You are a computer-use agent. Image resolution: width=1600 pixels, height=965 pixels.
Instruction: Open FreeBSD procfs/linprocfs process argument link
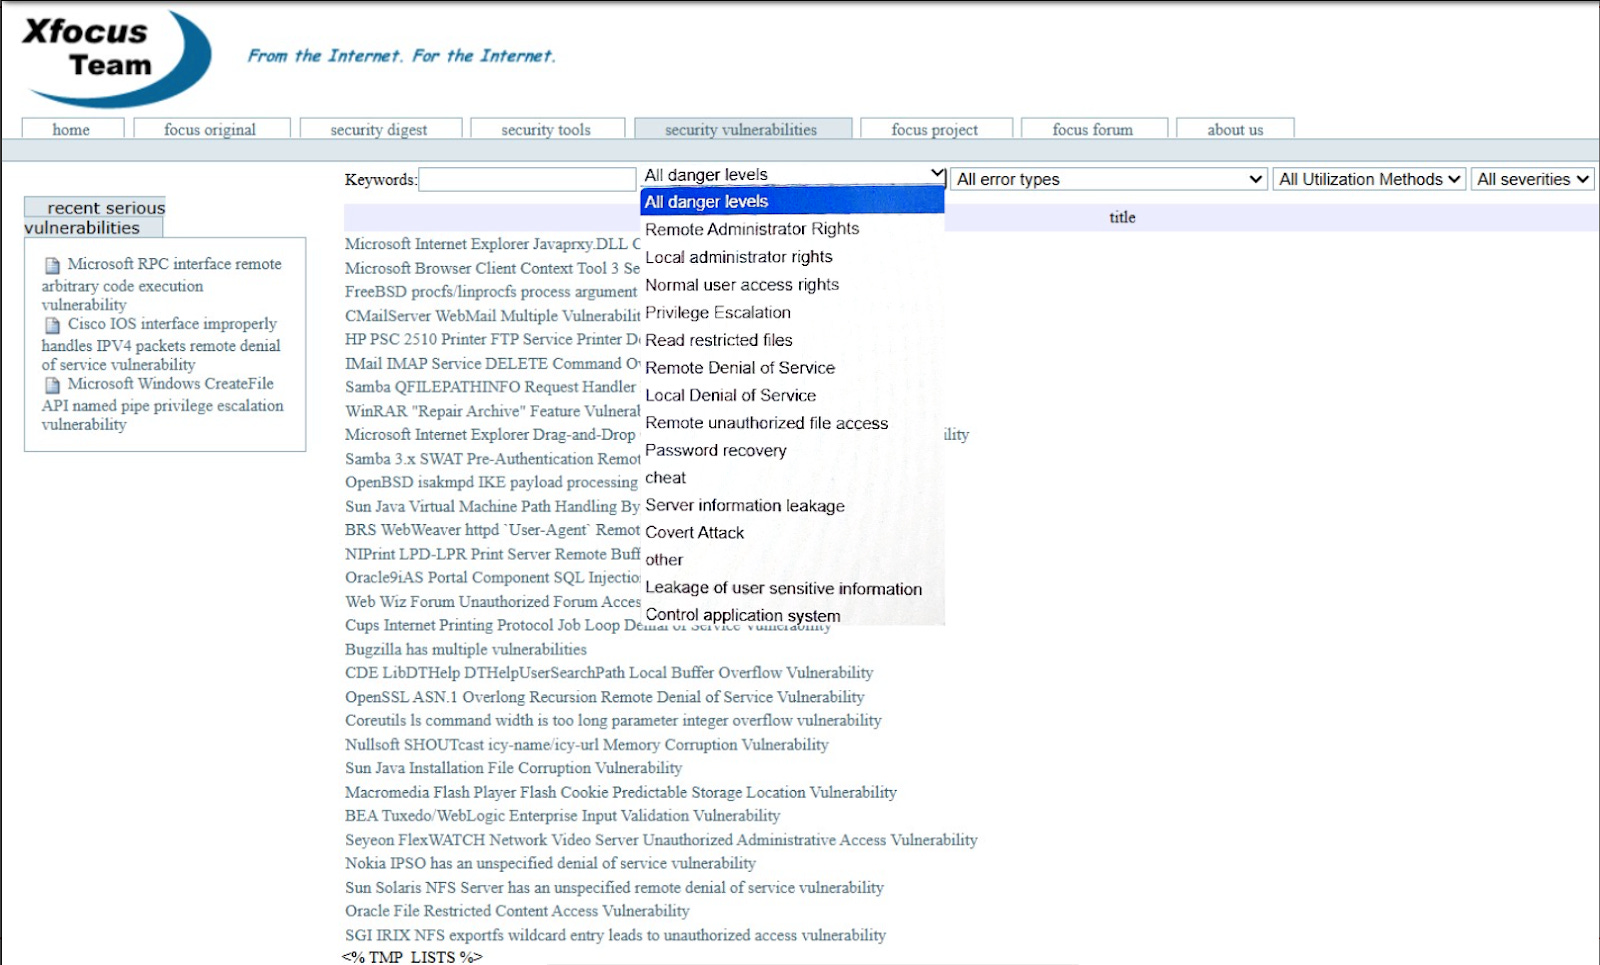tap(491, 292)
